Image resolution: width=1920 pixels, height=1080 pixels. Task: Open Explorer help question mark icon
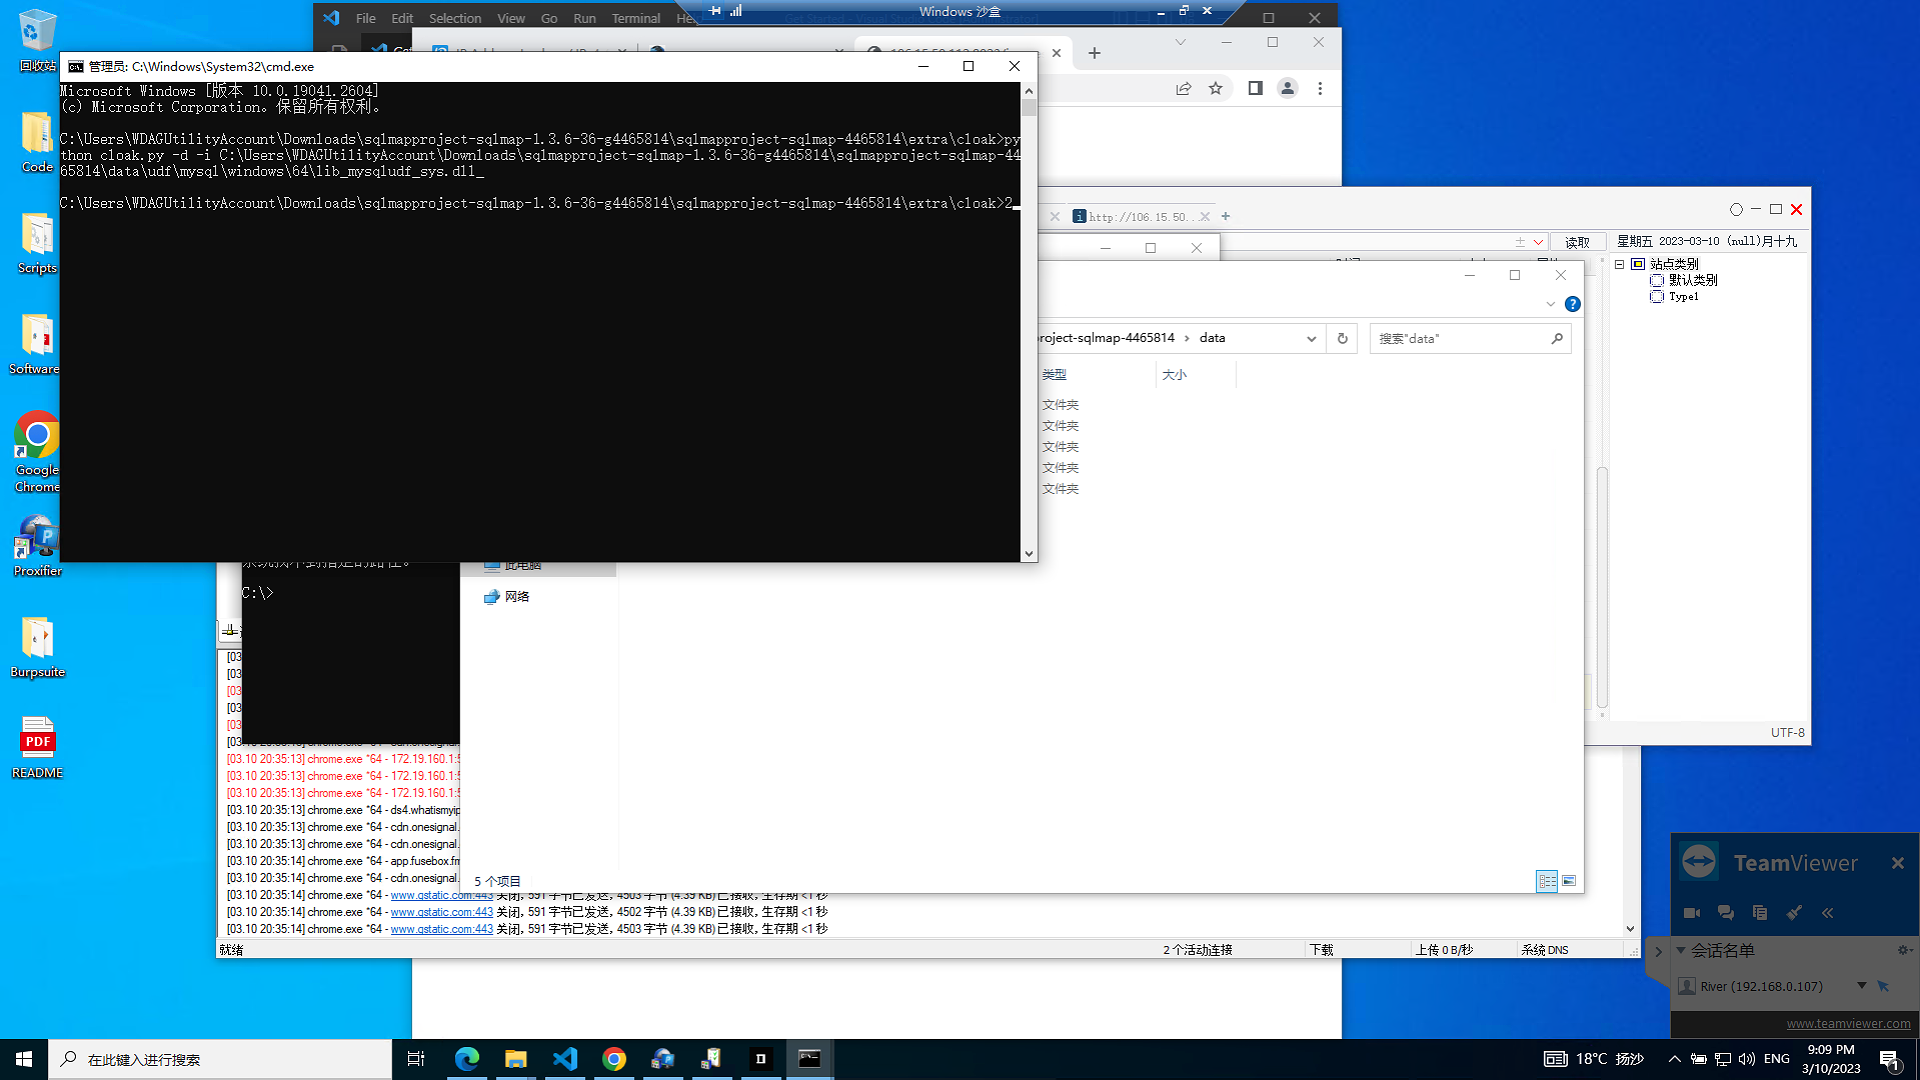click(1573, 304)
